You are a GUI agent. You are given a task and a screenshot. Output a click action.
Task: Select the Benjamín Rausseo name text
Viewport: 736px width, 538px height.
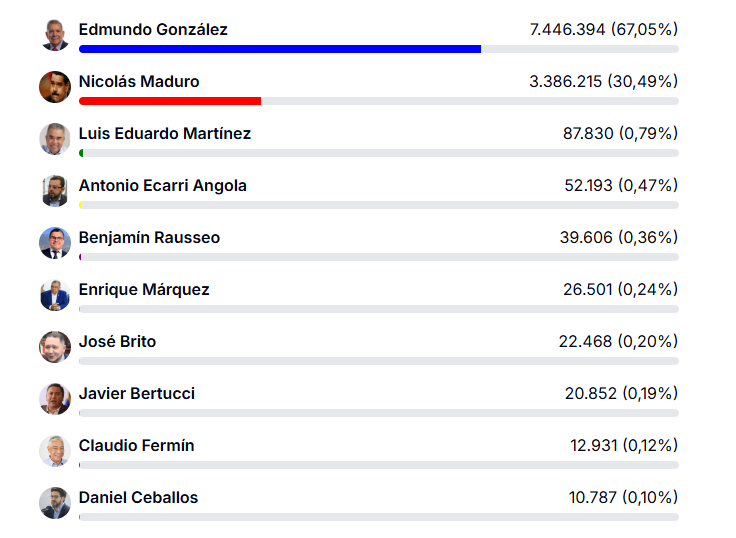(149, 238)
